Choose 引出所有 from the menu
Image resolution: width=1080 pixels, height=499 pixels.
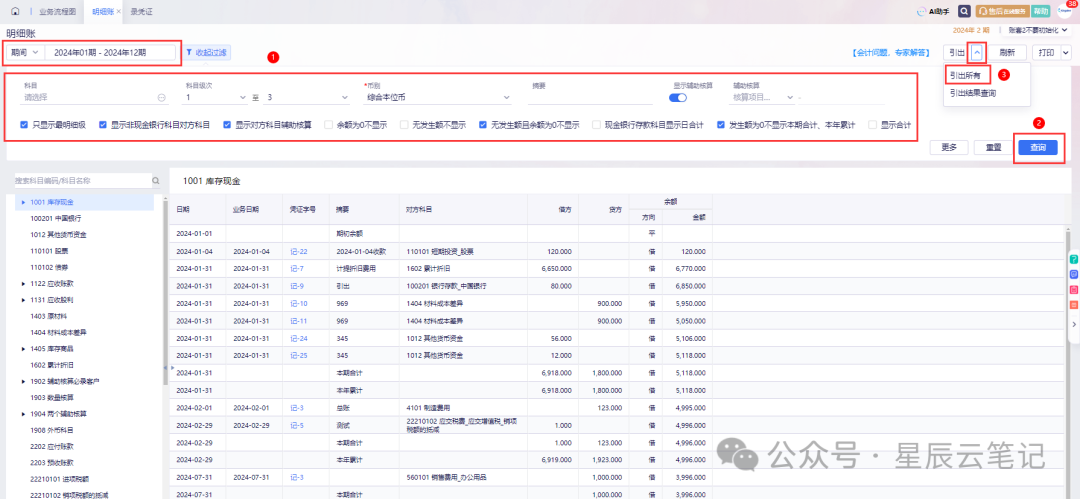pyautogui.click(x=964, y=75)
